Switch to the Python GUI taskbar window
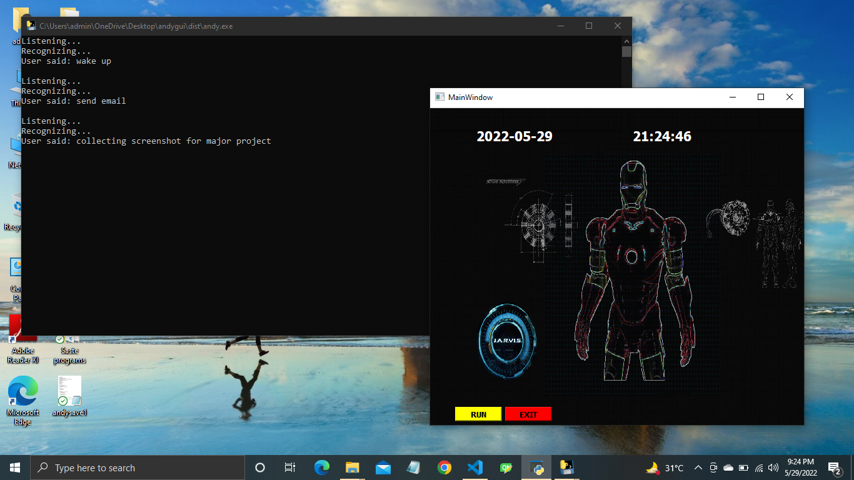 tap(537, 467)
